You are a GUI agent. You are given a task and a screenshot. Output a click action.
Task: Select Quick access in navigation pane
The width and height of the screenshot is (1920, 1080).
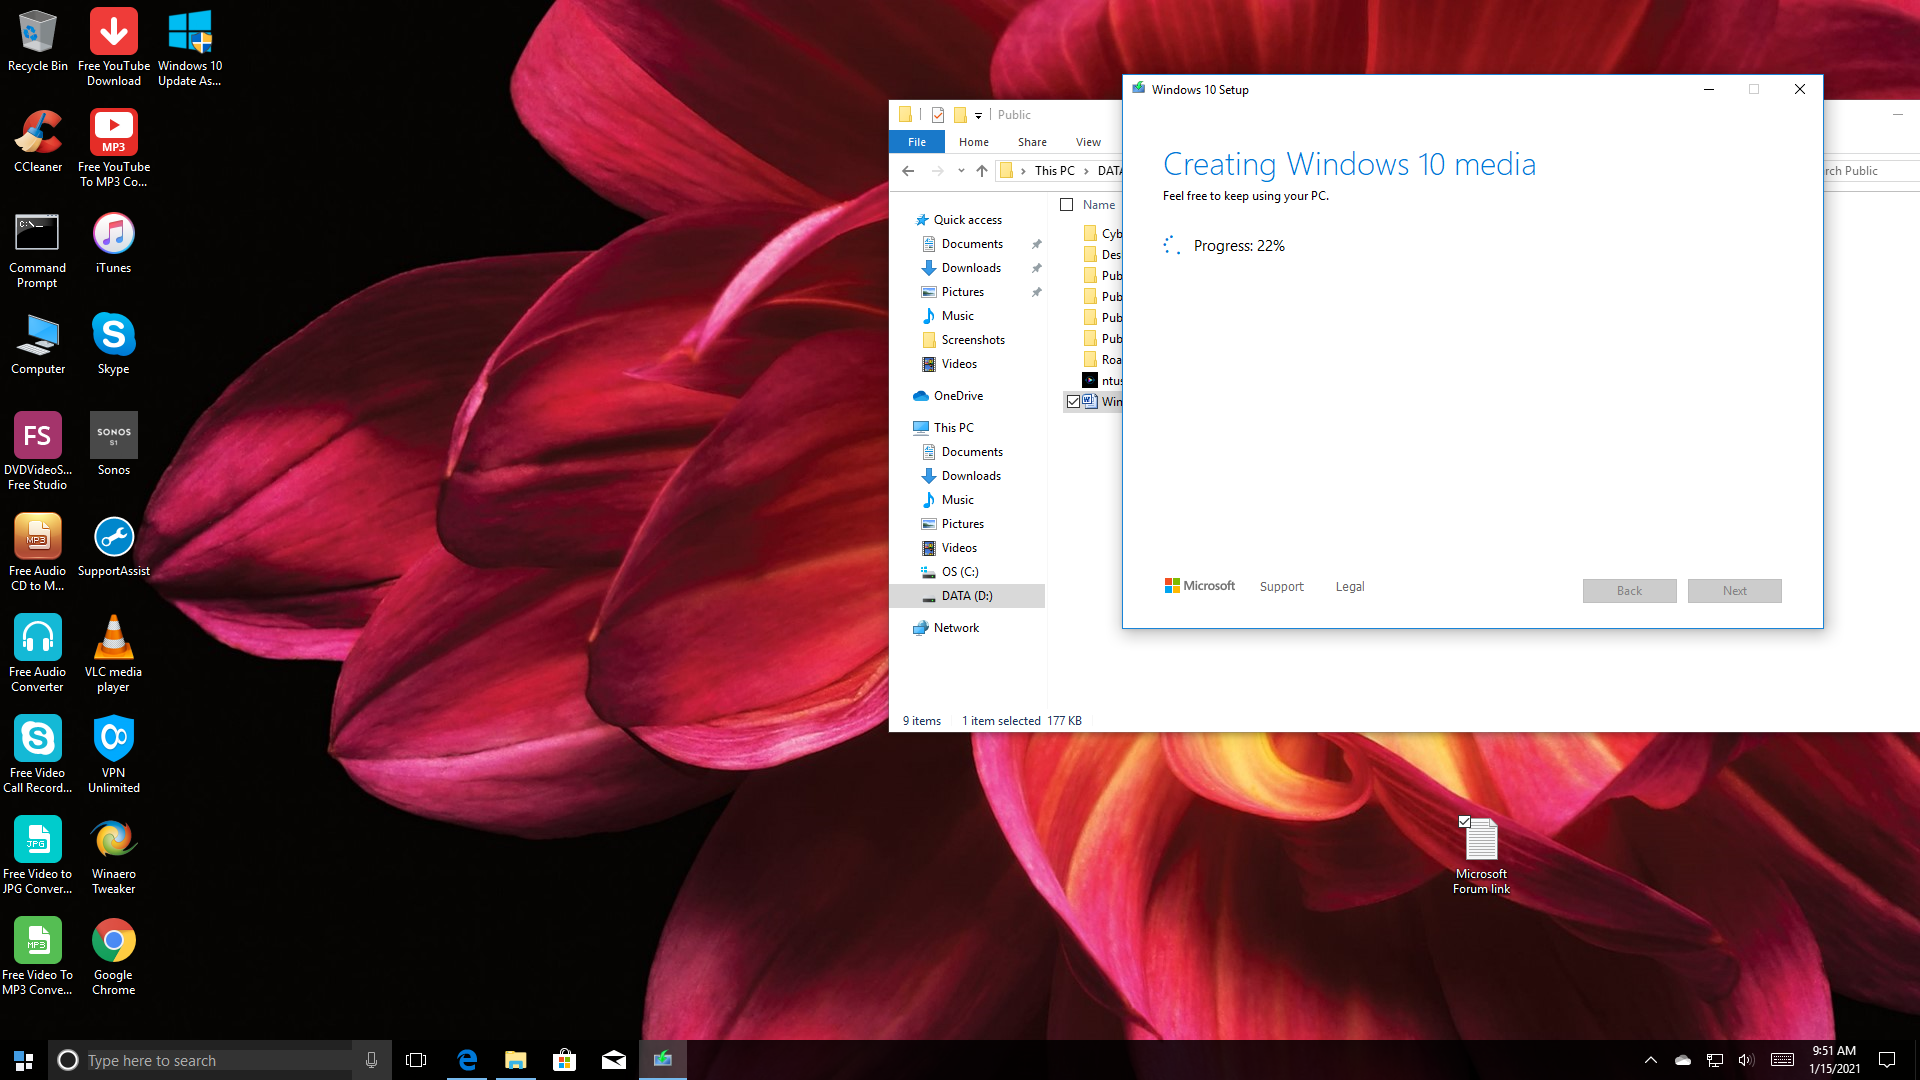pyautogui.click(x=967, y=220)
